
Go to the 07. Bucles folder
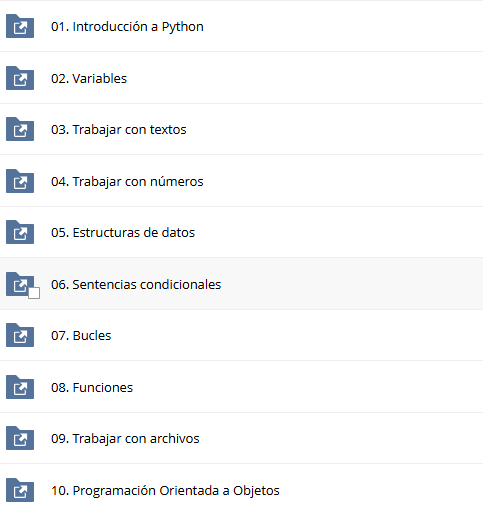[81, 335]
